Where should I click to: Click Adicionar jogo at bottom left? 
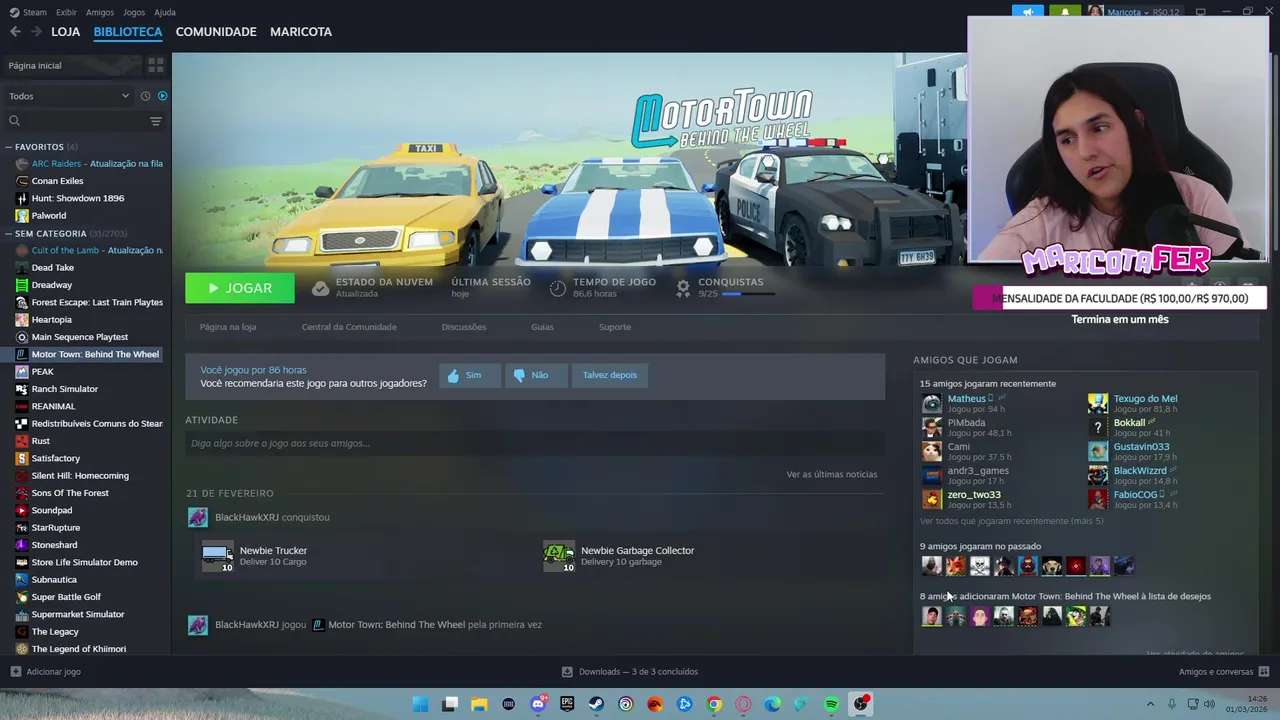(46, 672)
